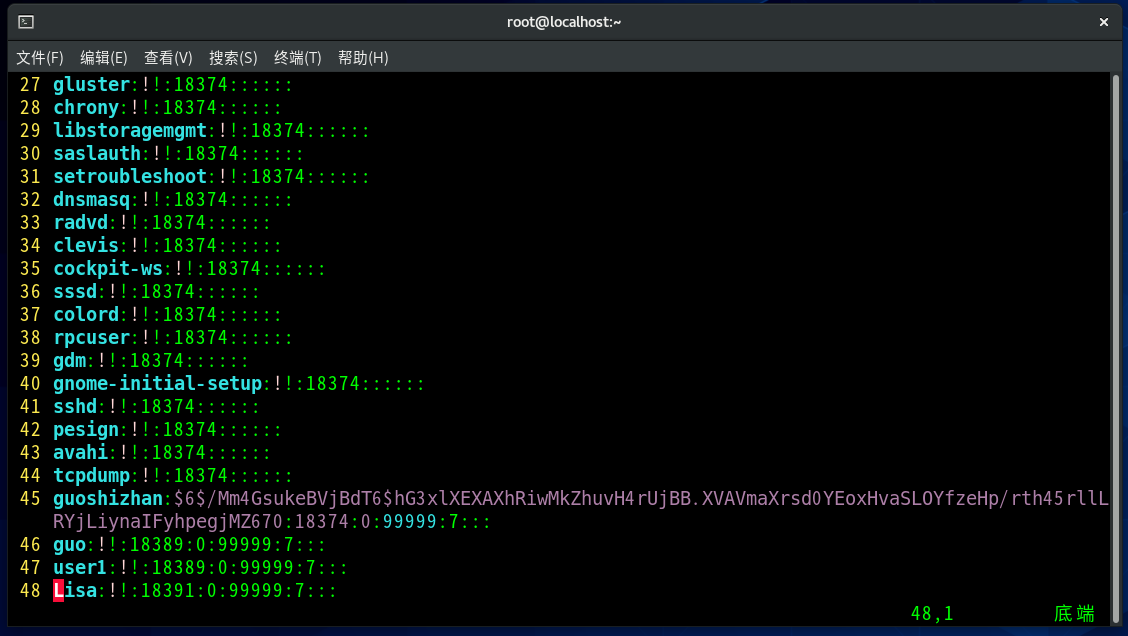Click the setroubleshoot username on line 31

pyautogui.click(x=130, y=177)
